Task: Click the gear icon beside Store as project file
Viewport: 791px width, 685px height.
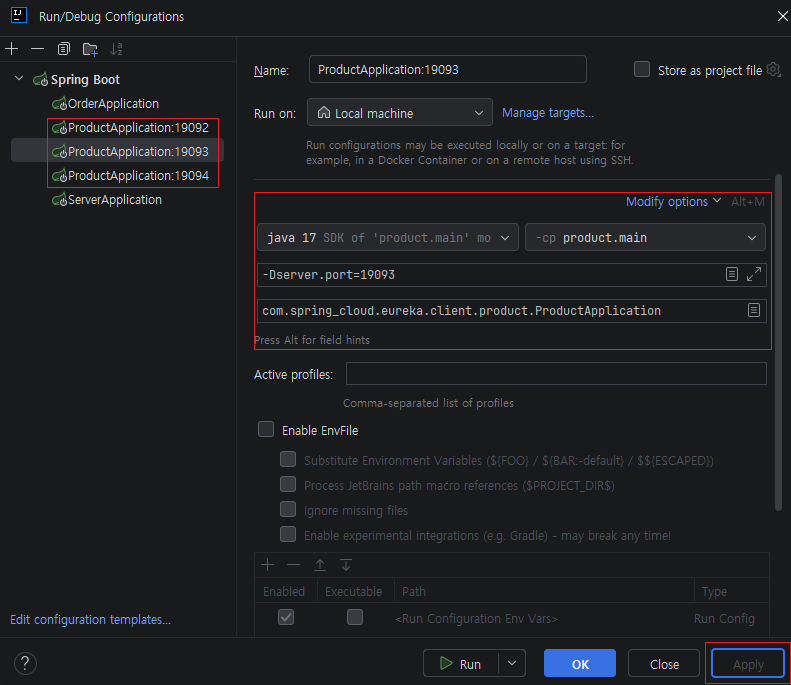Action: tap(773, 70)
